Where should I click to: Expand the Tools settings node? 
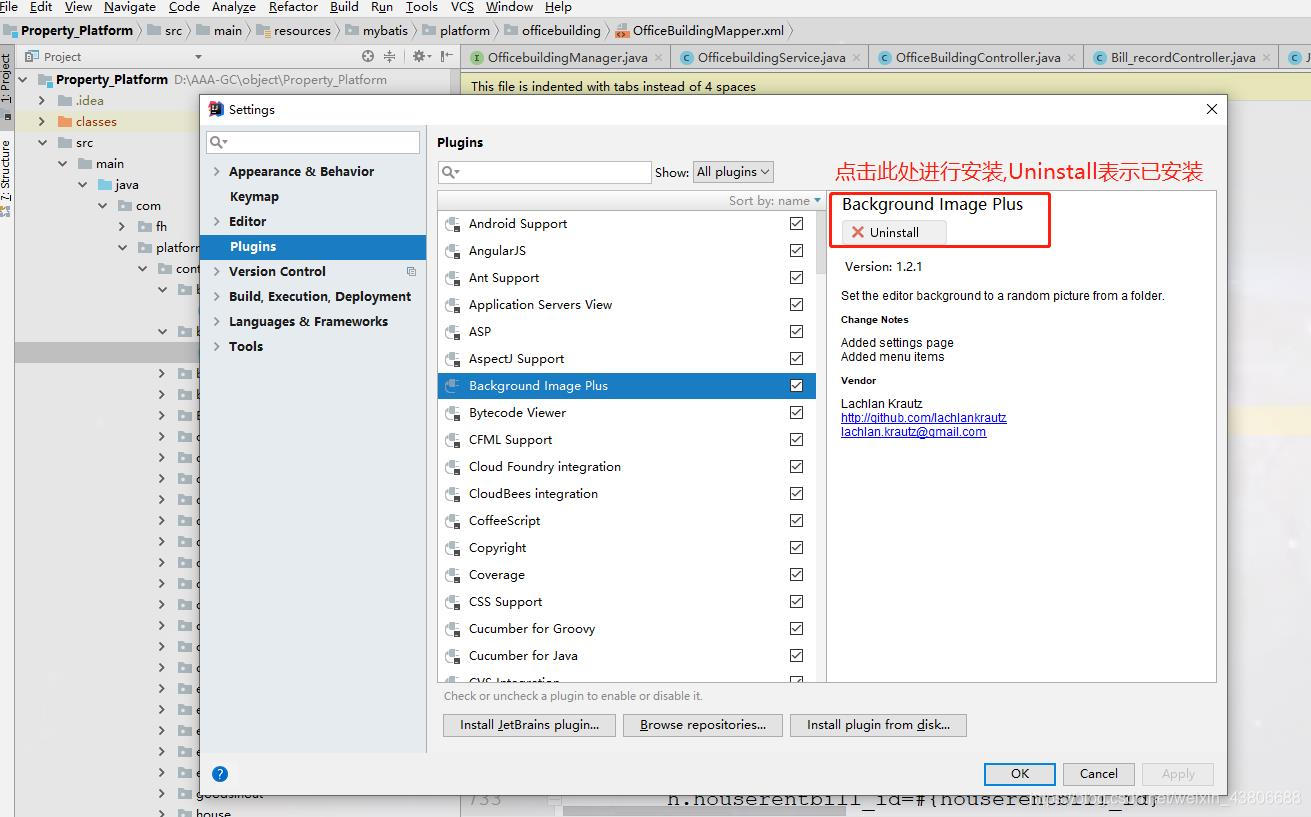click(217, 347)
